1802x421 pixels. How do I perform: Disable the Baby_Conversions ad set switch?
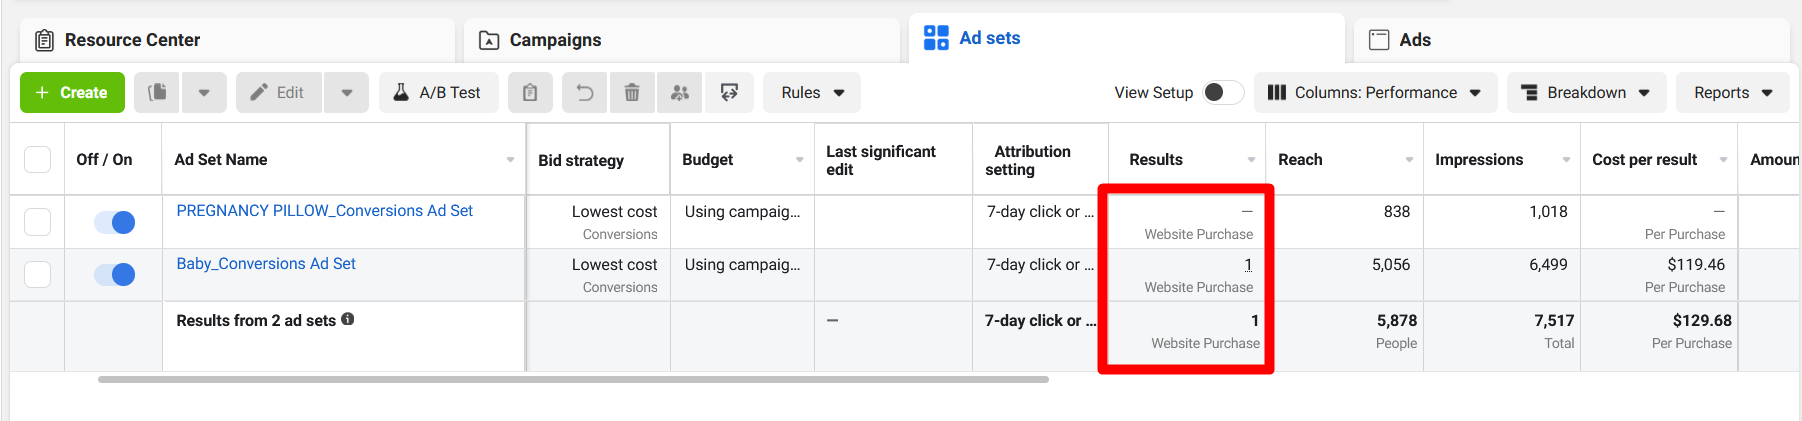click(x=115, y=274)
